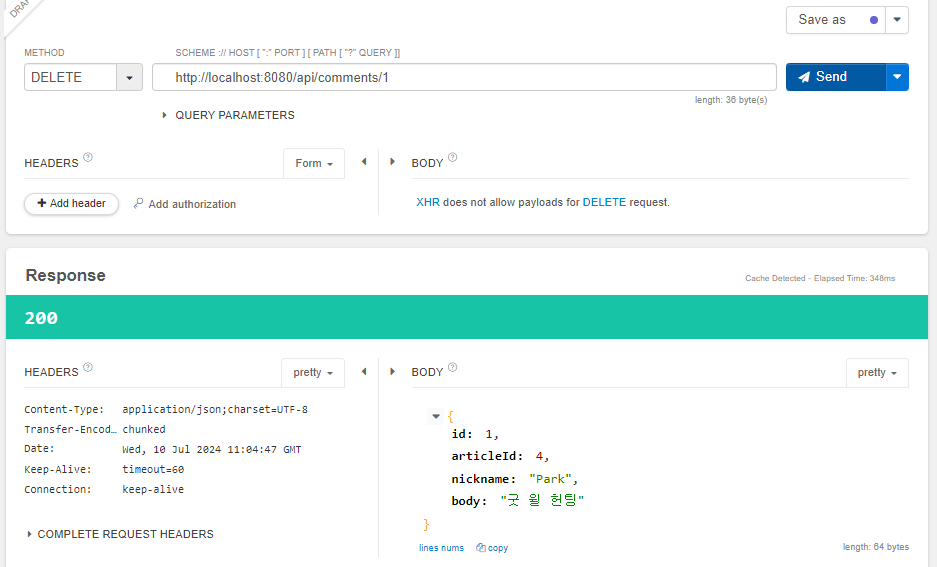Click the Korean body string value
The height and width of the screenshot is (567, 937).
(x=542, y=501)
